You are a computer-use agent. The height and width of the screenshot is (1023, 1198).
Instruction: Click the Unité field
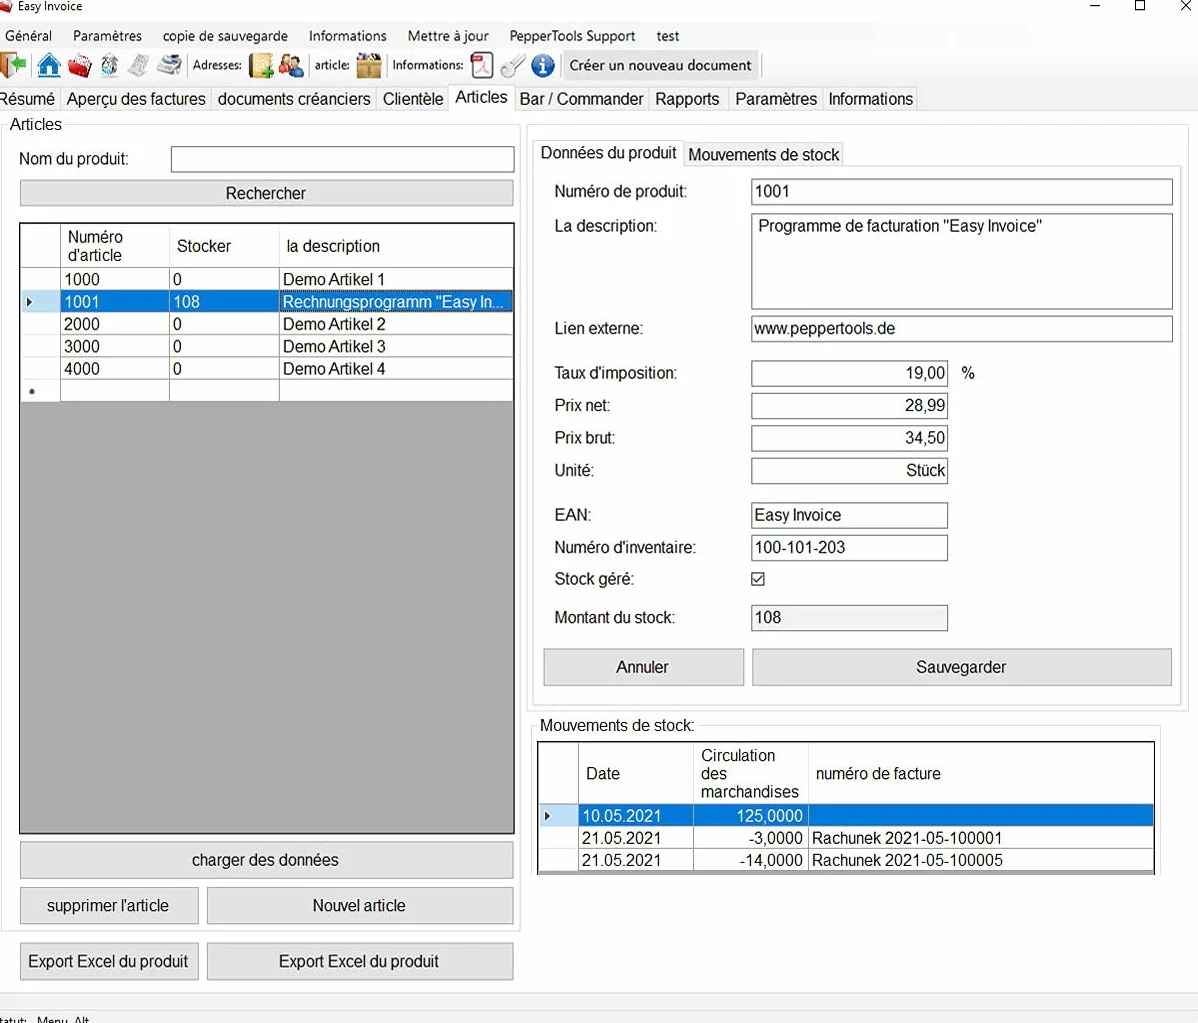coord(850,471)
